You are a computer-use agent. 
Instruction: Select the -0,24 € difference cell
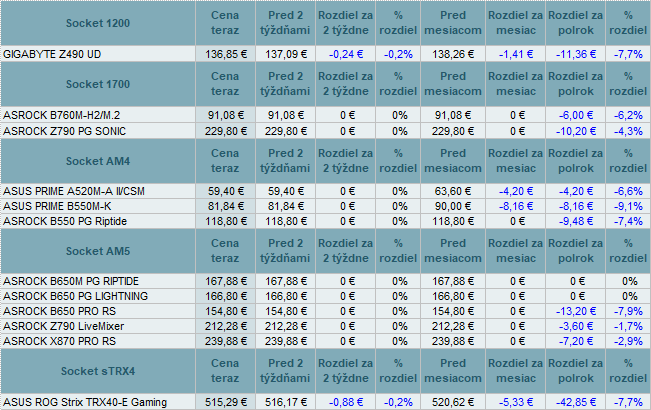pyautogui.click(x=345, y=54)
